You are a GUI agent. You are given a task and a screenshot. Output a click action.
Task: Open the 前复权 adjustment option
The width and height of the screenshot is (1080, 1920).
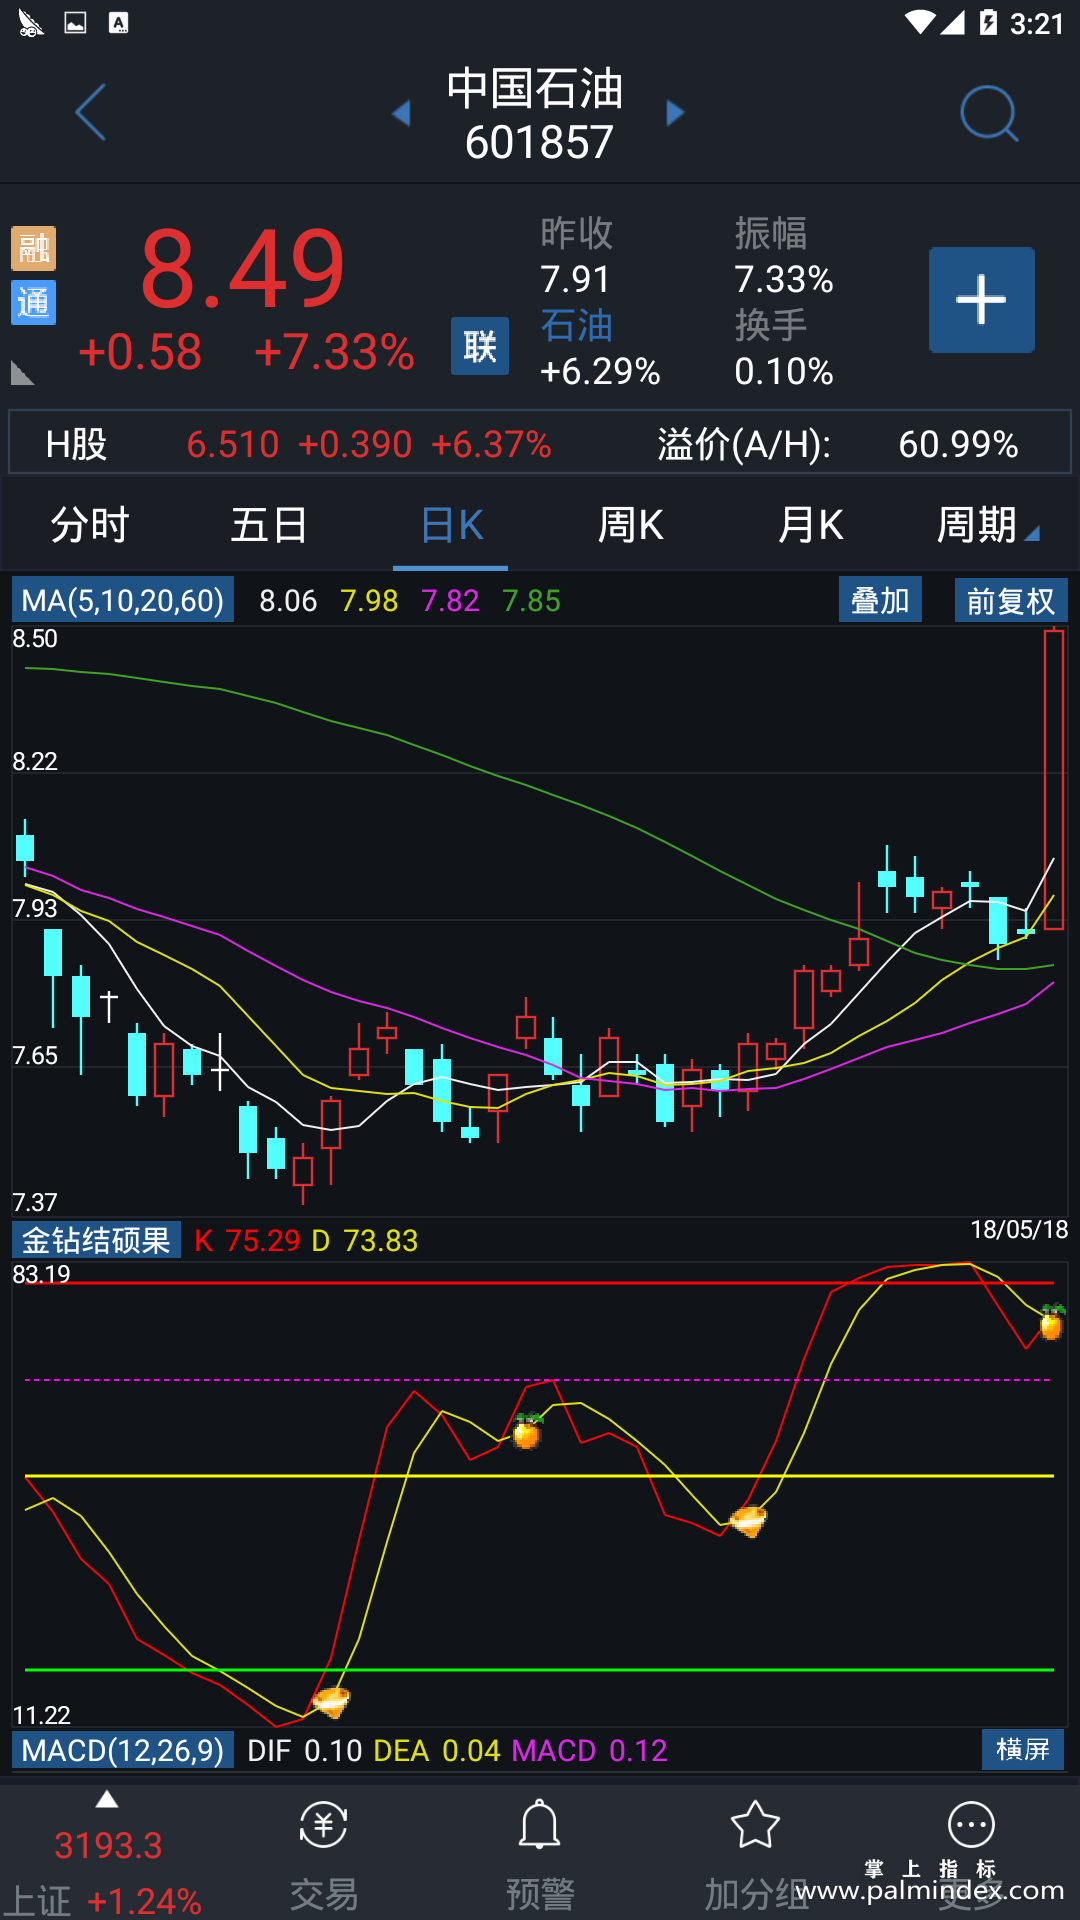[x=1011, y=600]
